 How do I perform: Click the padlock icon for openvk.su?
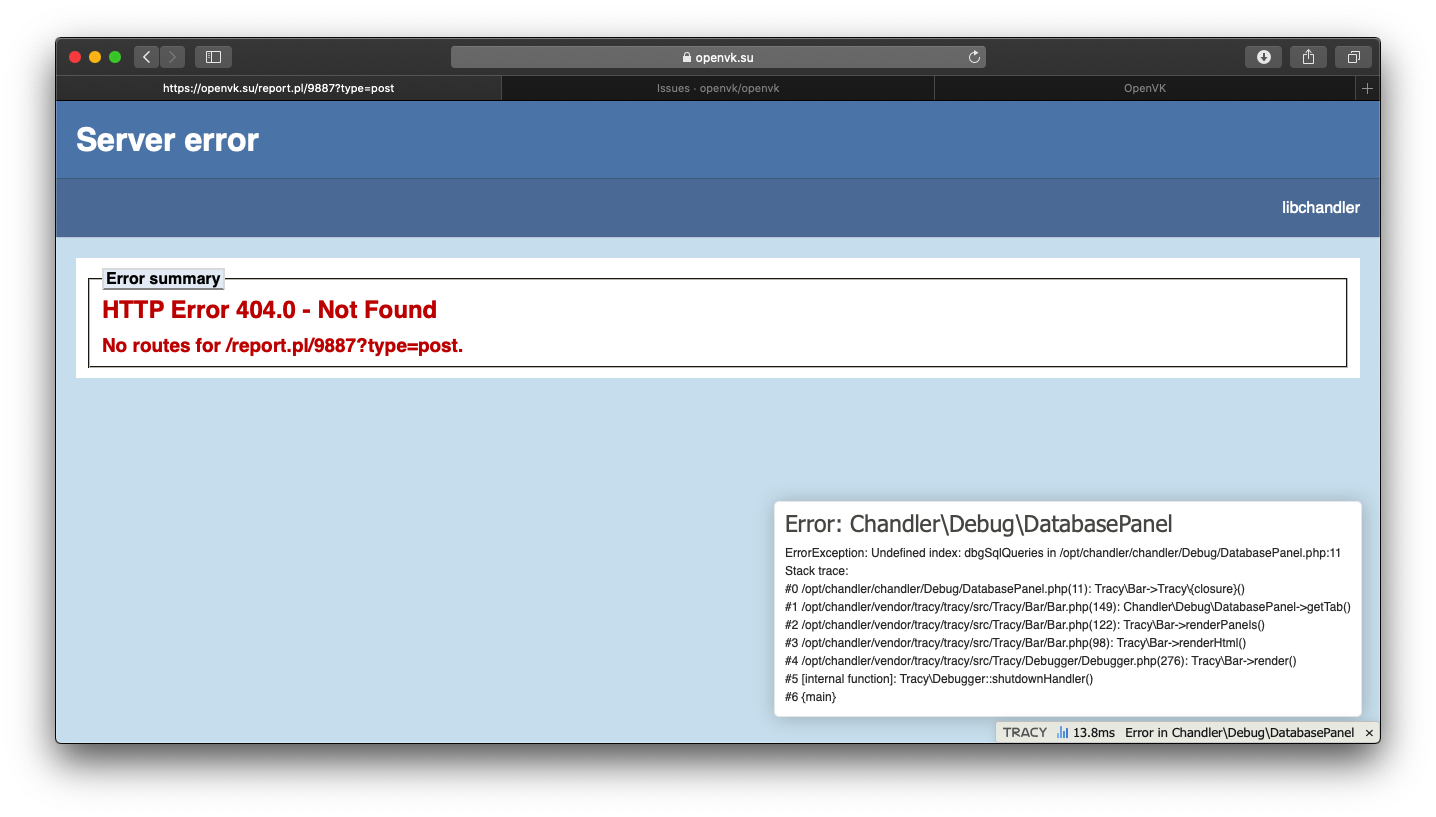pos(687,57)
